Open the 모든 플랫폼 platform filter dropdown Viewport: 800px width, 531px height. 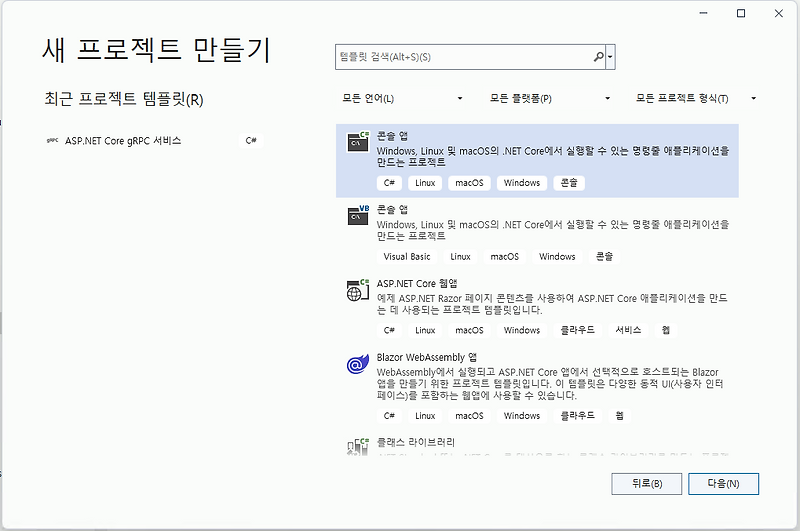click(550, 98)
